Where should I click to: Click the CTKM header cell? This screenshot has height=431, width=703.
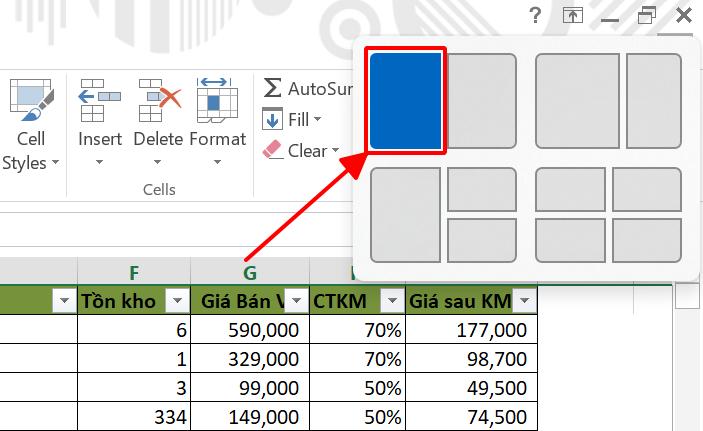pos(357,300)
